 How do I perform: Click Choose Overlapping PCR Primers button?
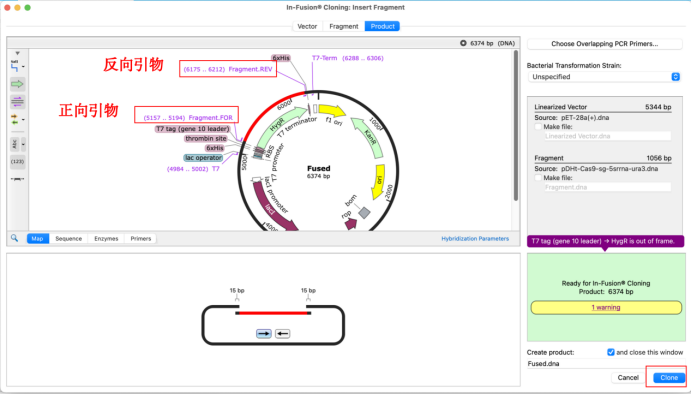click(x=604, y=44)
